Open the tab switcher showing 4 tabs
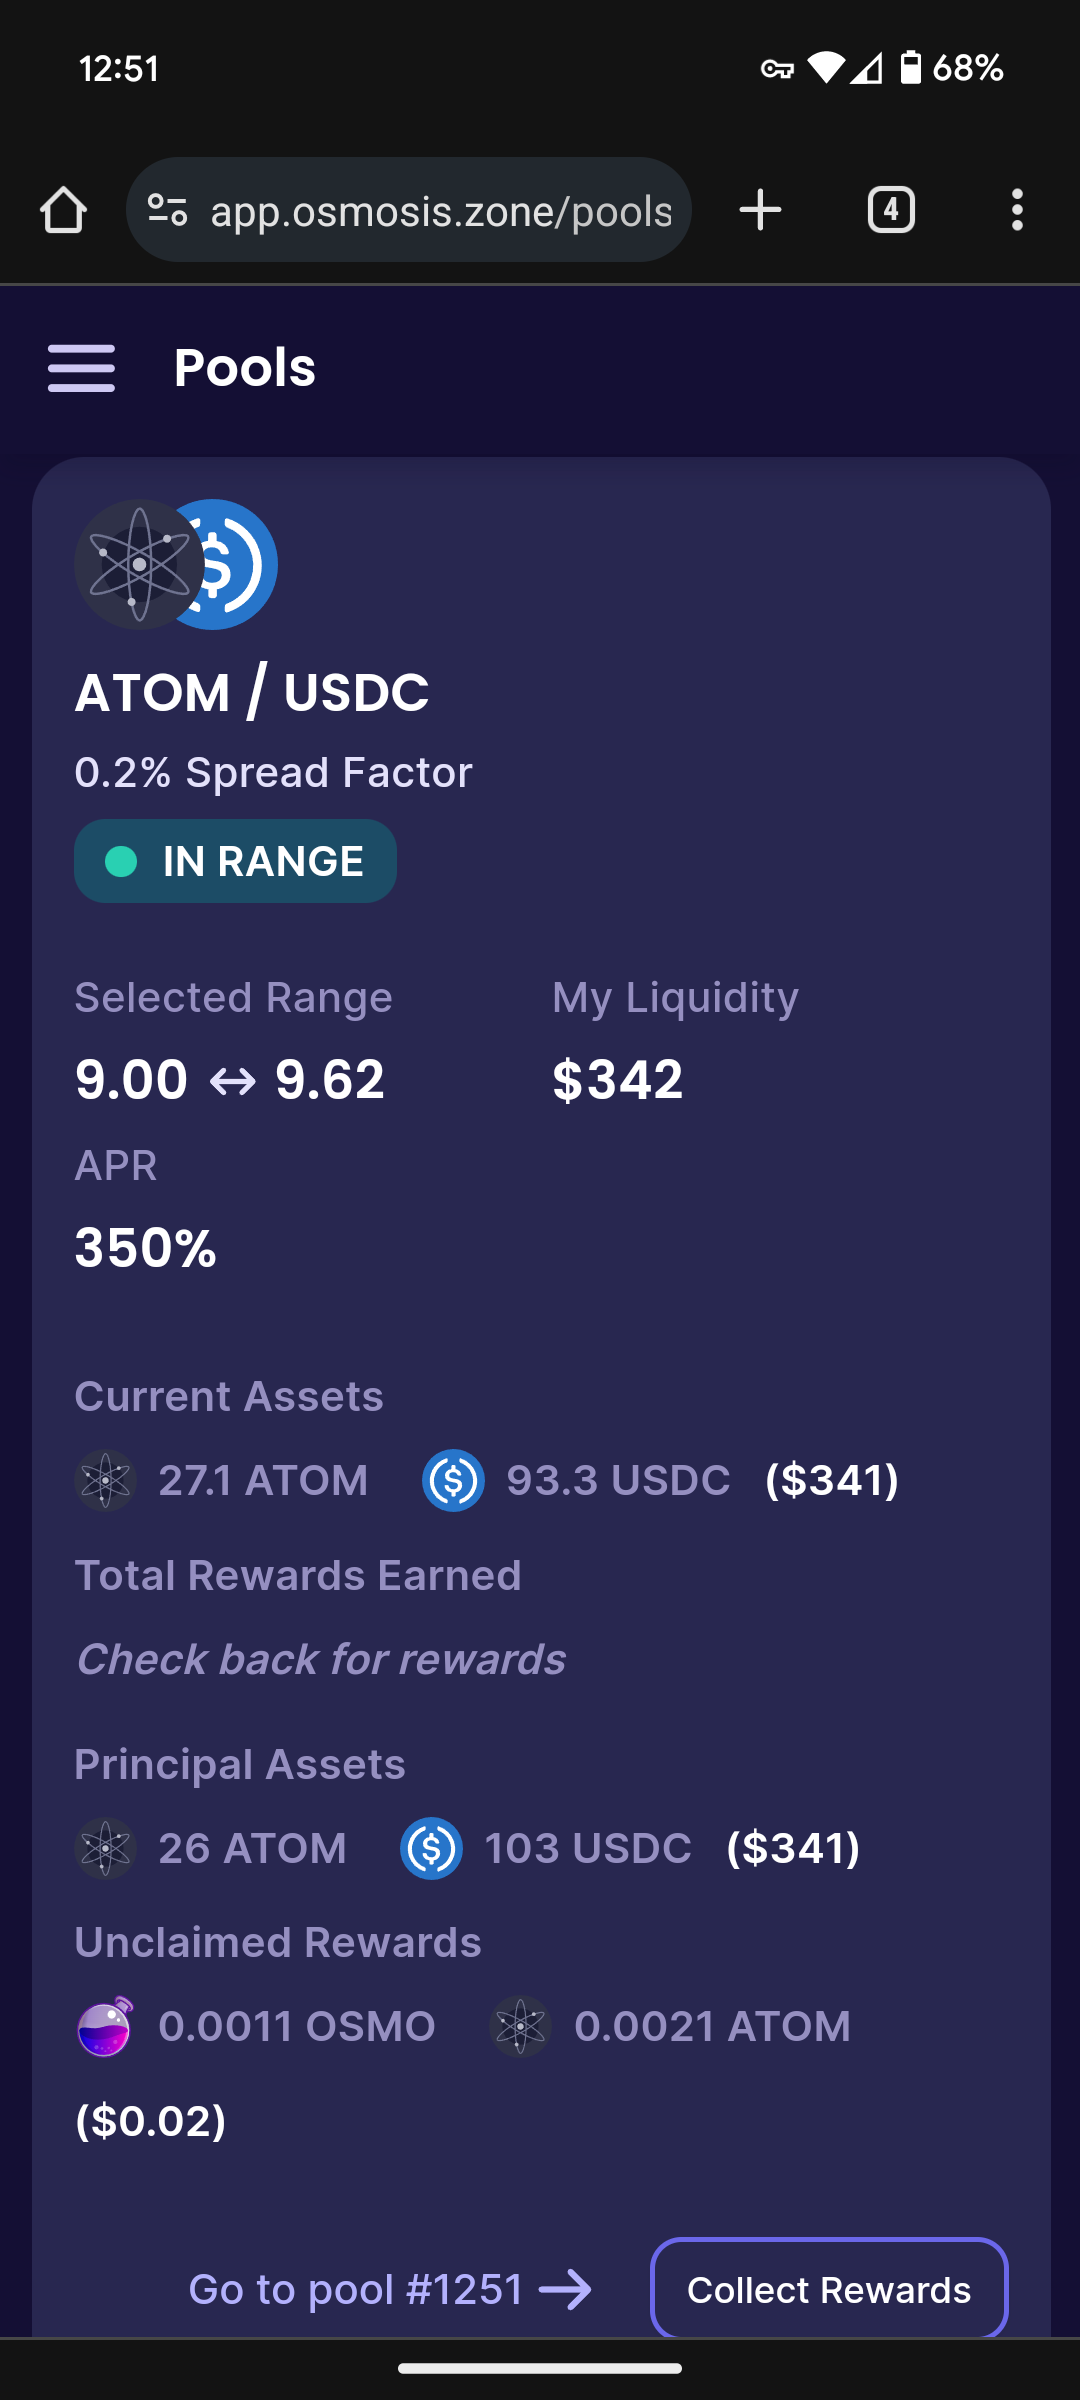This screenshot has height=2400, width=1080. pyautogui.click(x=891, y=210)
